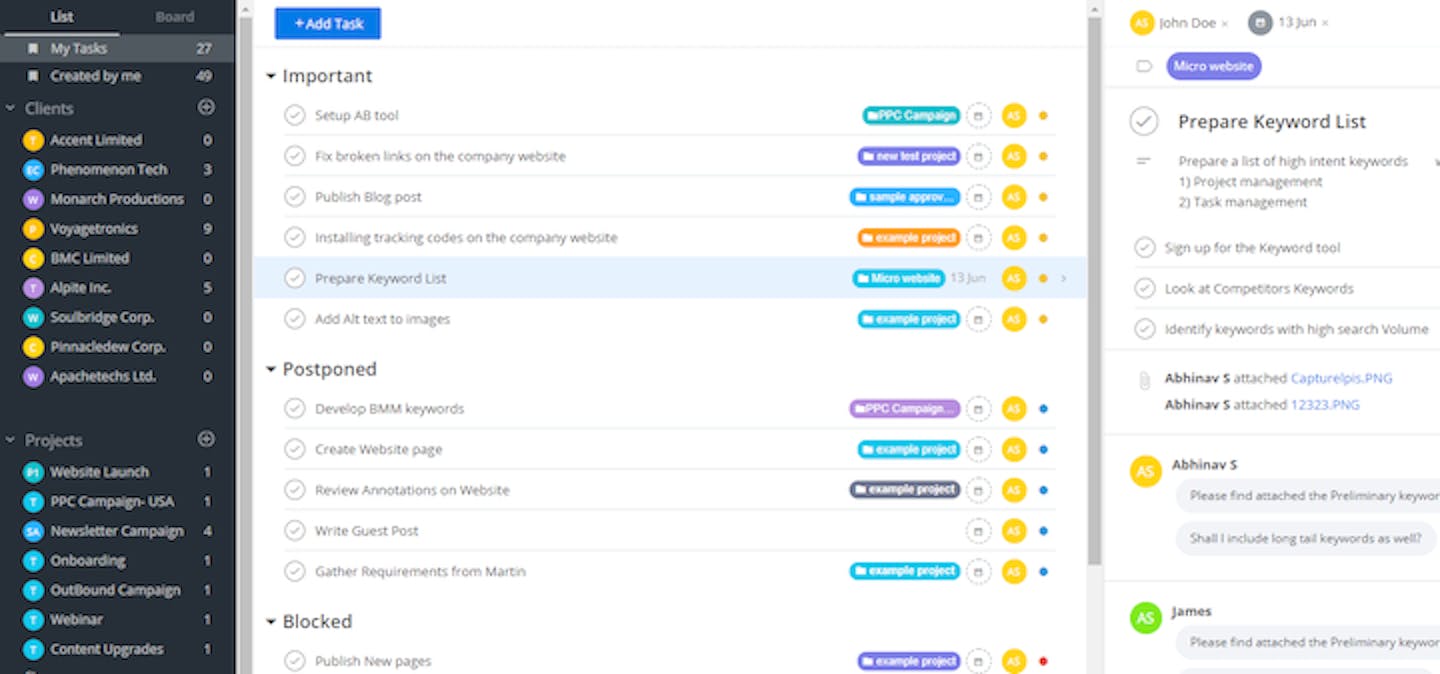Click assignee avatar on Setup AB tool row
The width and height of the screenshot is (1440, 674).
(1014, 116)
